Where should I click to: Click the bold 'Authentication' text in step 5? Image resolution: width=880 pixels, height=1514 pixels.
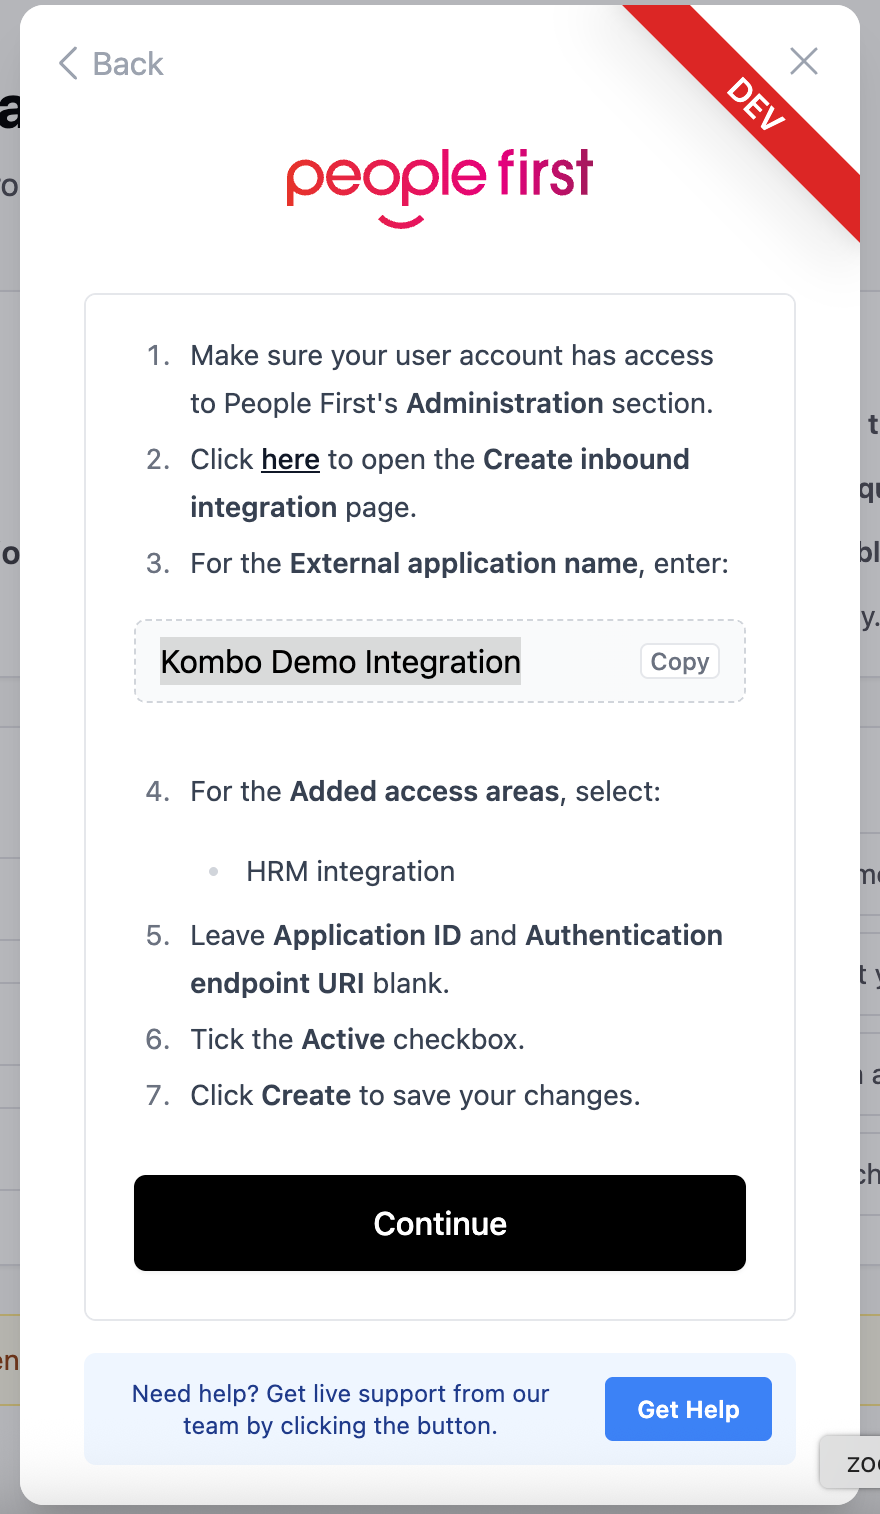click(x=624, y=936)
